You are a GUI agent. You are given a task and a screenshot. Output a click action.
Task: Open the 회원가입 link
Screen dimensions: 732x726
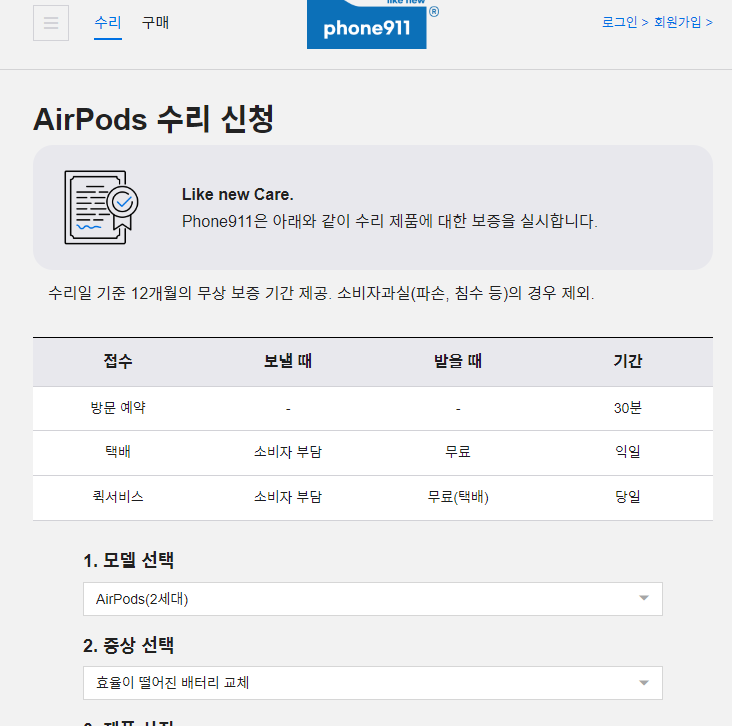pos(683,22)
